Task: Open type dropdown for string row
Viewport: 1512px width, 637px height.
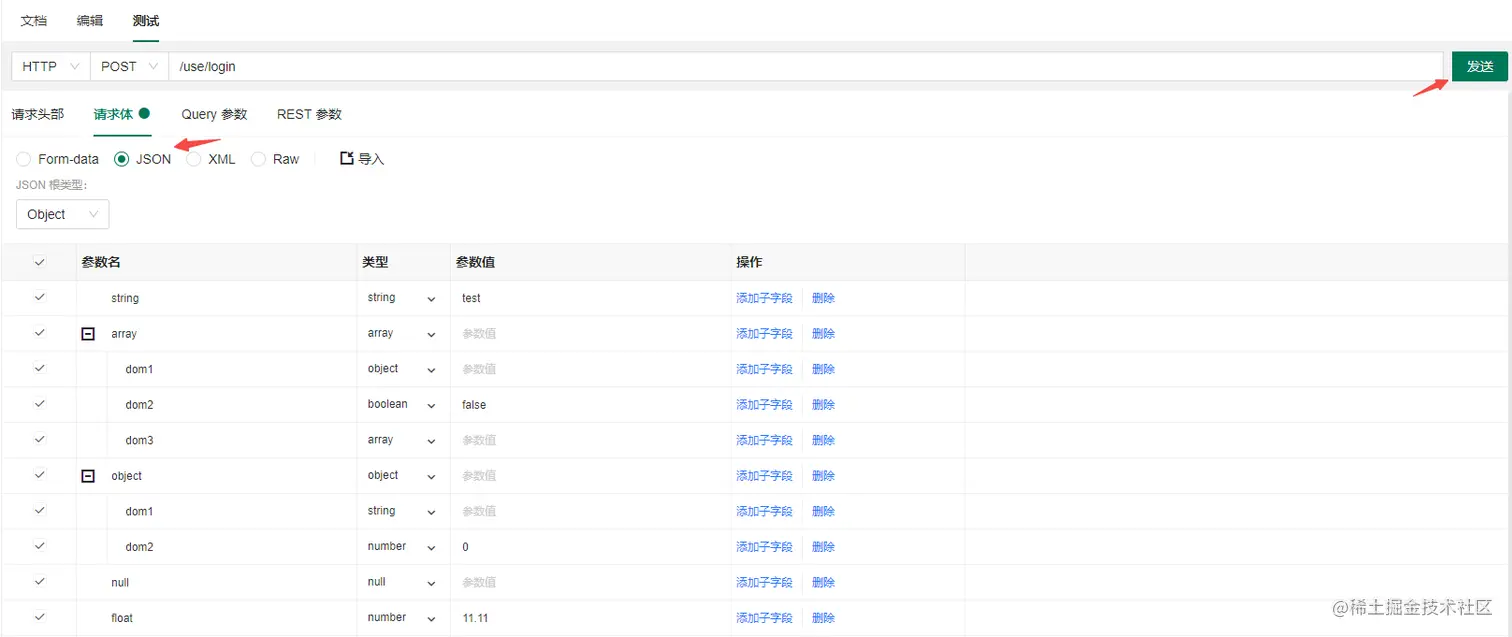Action: pyautogui.click(x=403, y=298)
